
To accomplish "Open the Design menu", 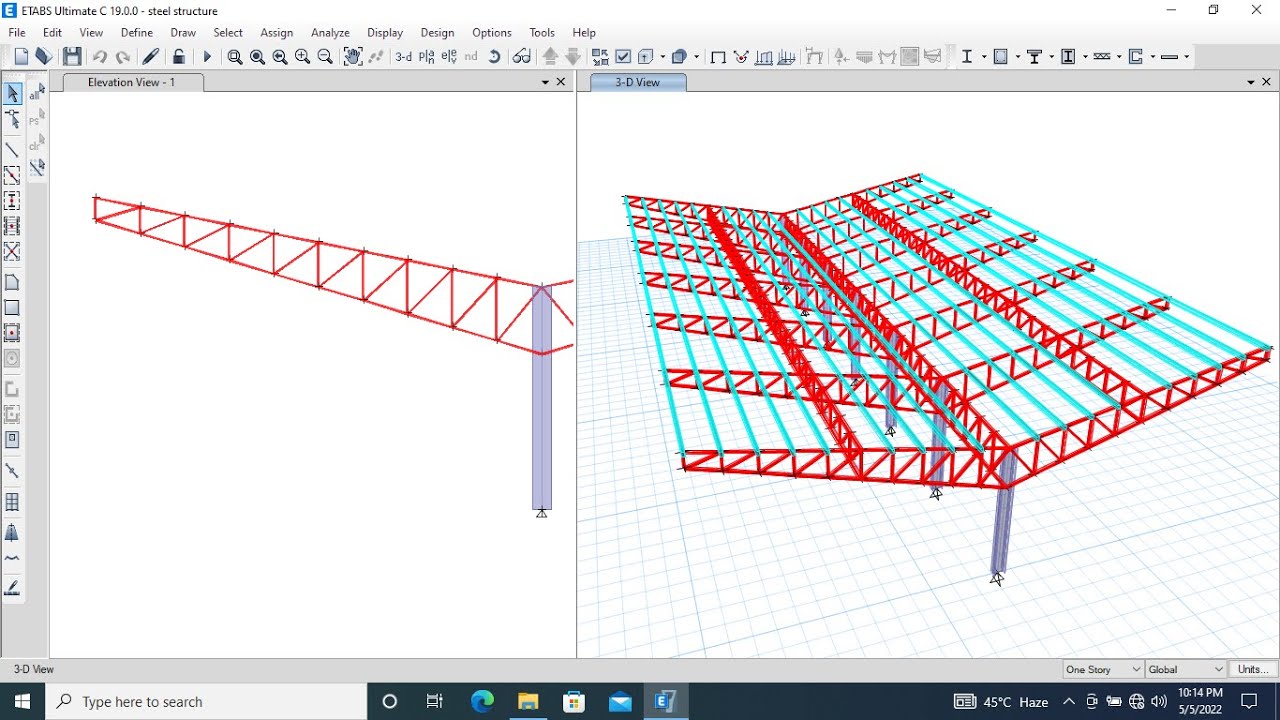I will coord(437,32).
